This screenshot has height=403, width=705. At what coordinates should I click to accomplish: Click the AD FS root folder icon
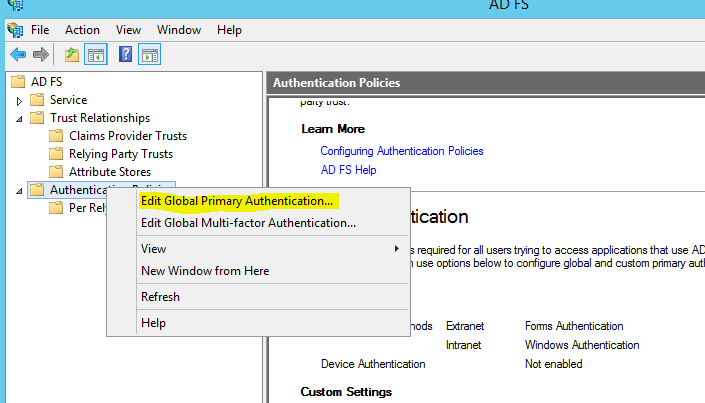point(18,82)
